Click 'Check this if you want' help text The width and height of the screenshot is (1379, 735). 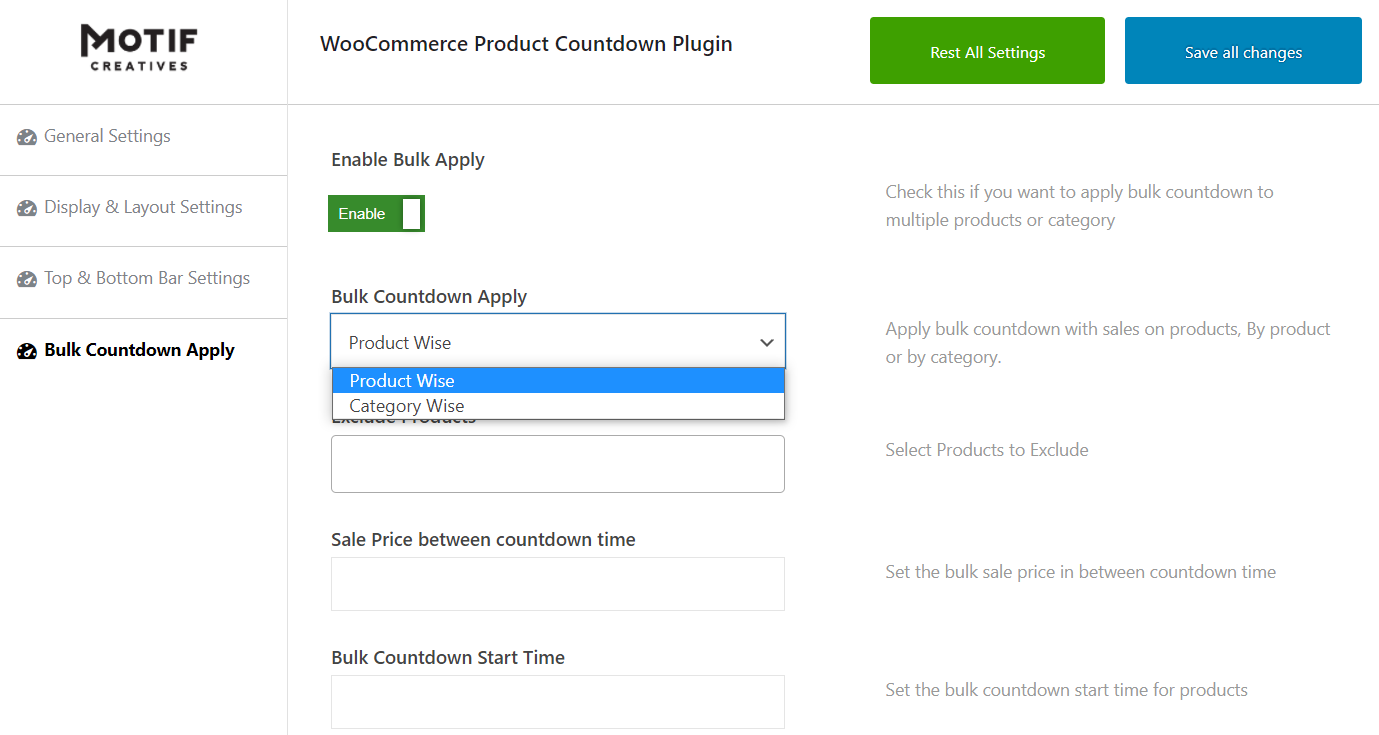(1080, 206)
